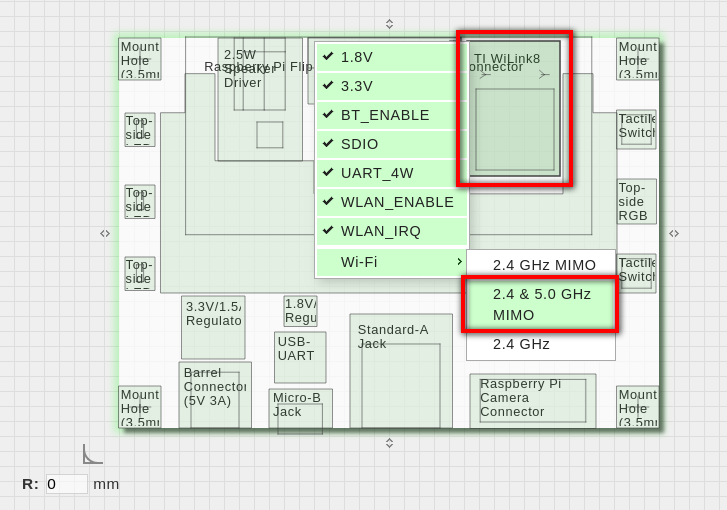Select the top-left Mount Hole
Screen dimensions: 727x510
140,59
